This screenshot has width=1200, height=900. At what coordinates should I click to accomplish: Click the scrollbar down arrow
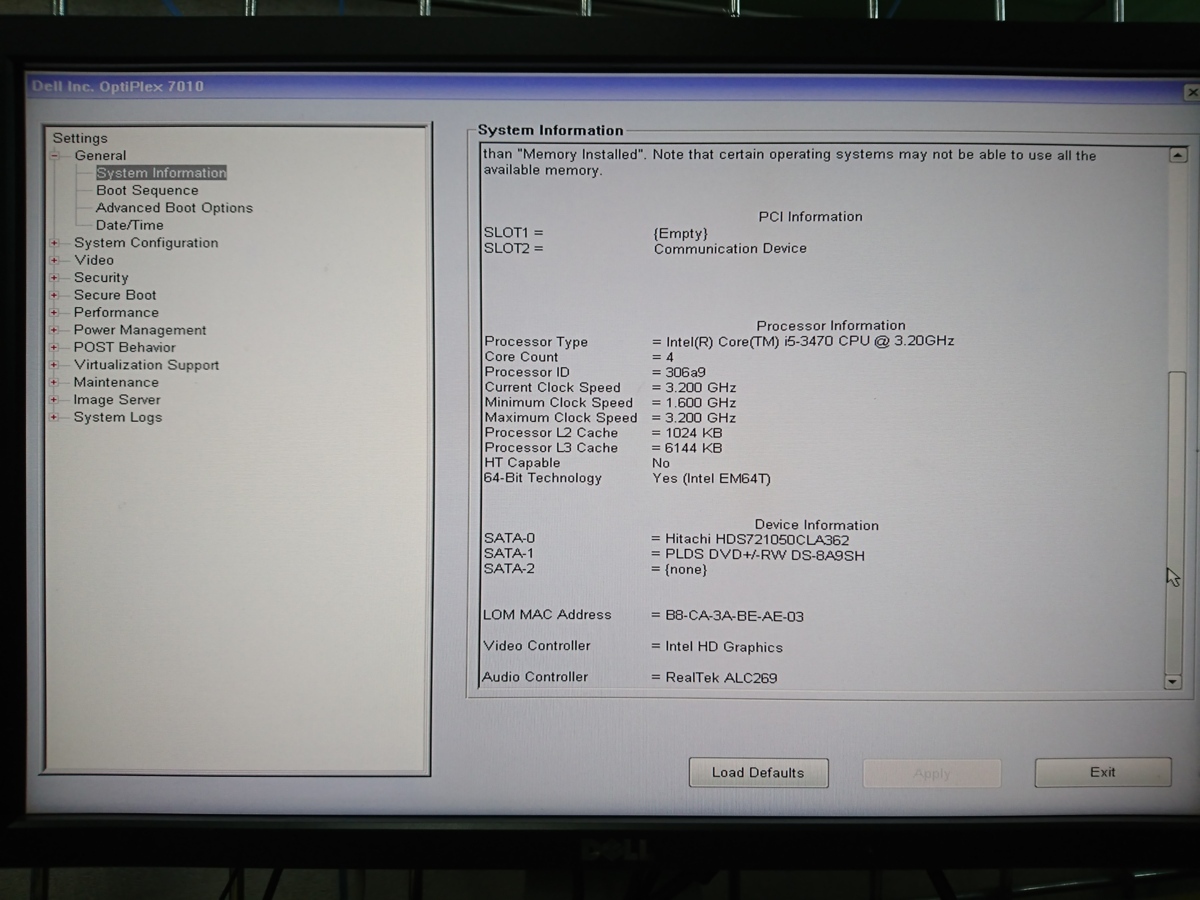click(x=1174, y=681)
